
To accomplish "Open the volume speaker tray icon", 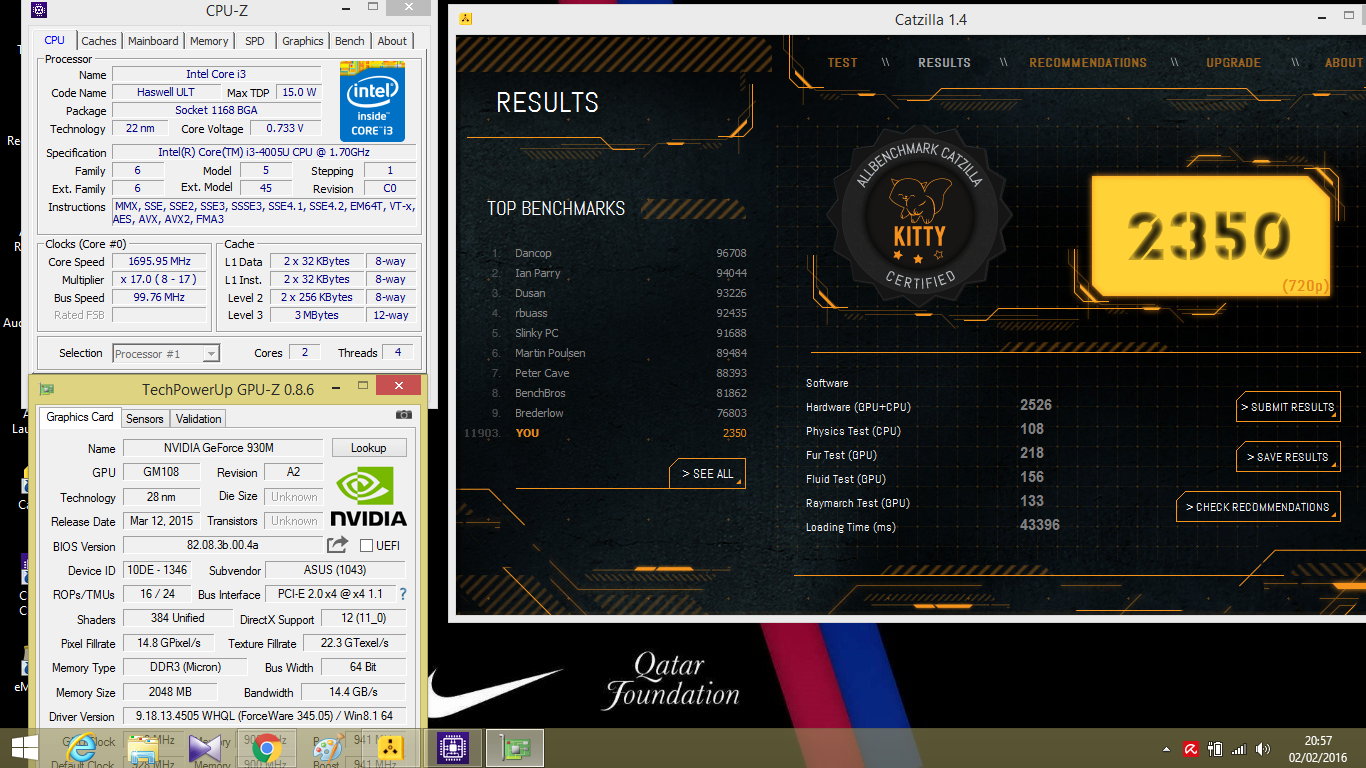I will [1263, 748].
